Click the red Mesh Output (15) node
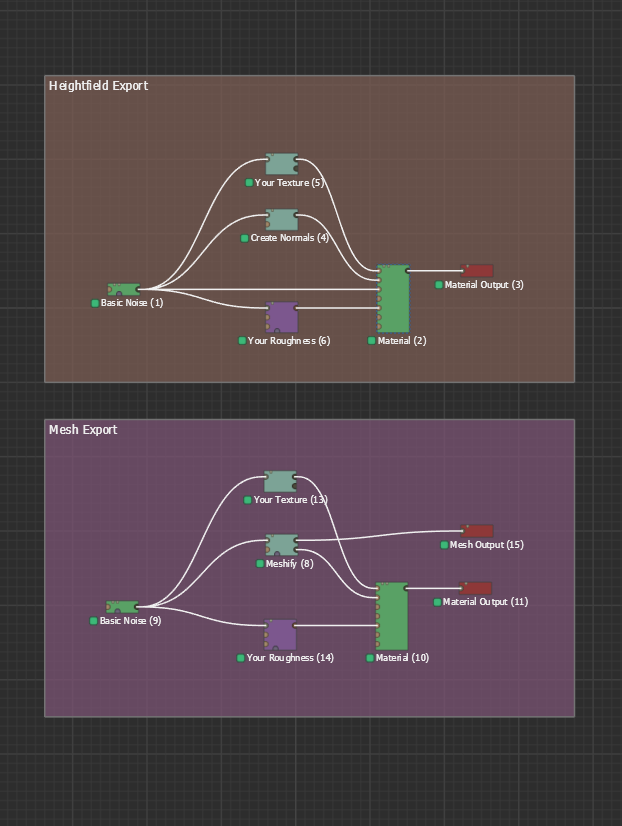 [478, 532]
